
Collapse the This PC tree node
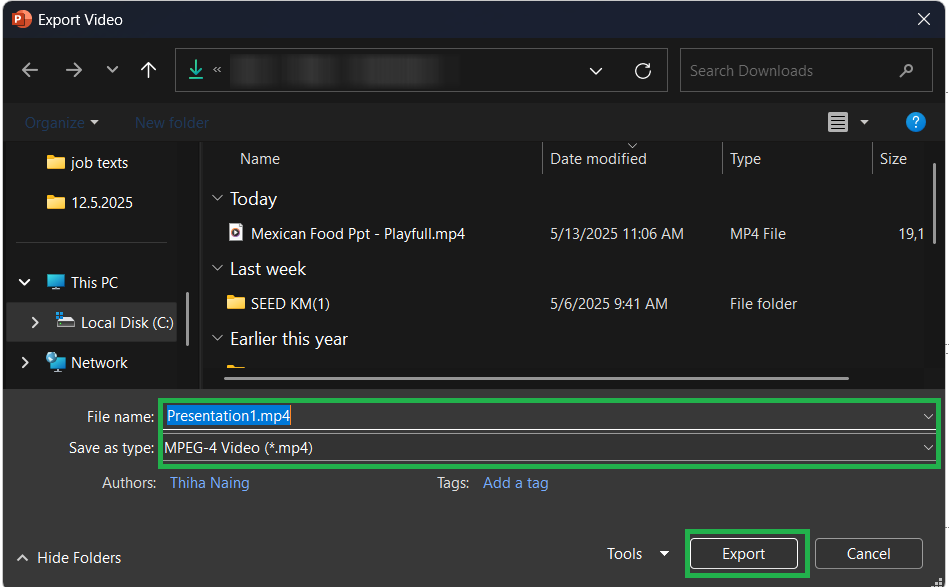25,282
